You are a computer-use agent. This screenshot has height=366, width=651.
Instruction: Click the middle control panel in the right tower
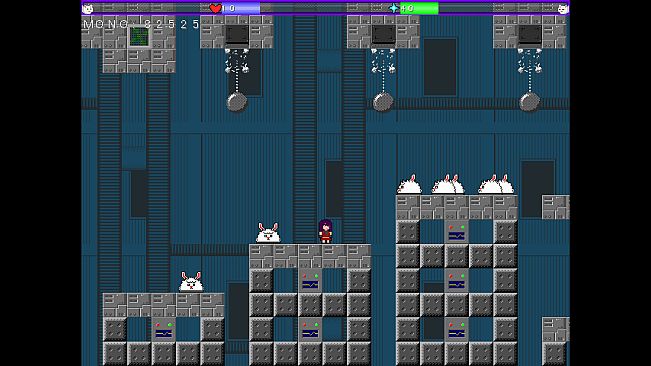click(x=456, y=281)
